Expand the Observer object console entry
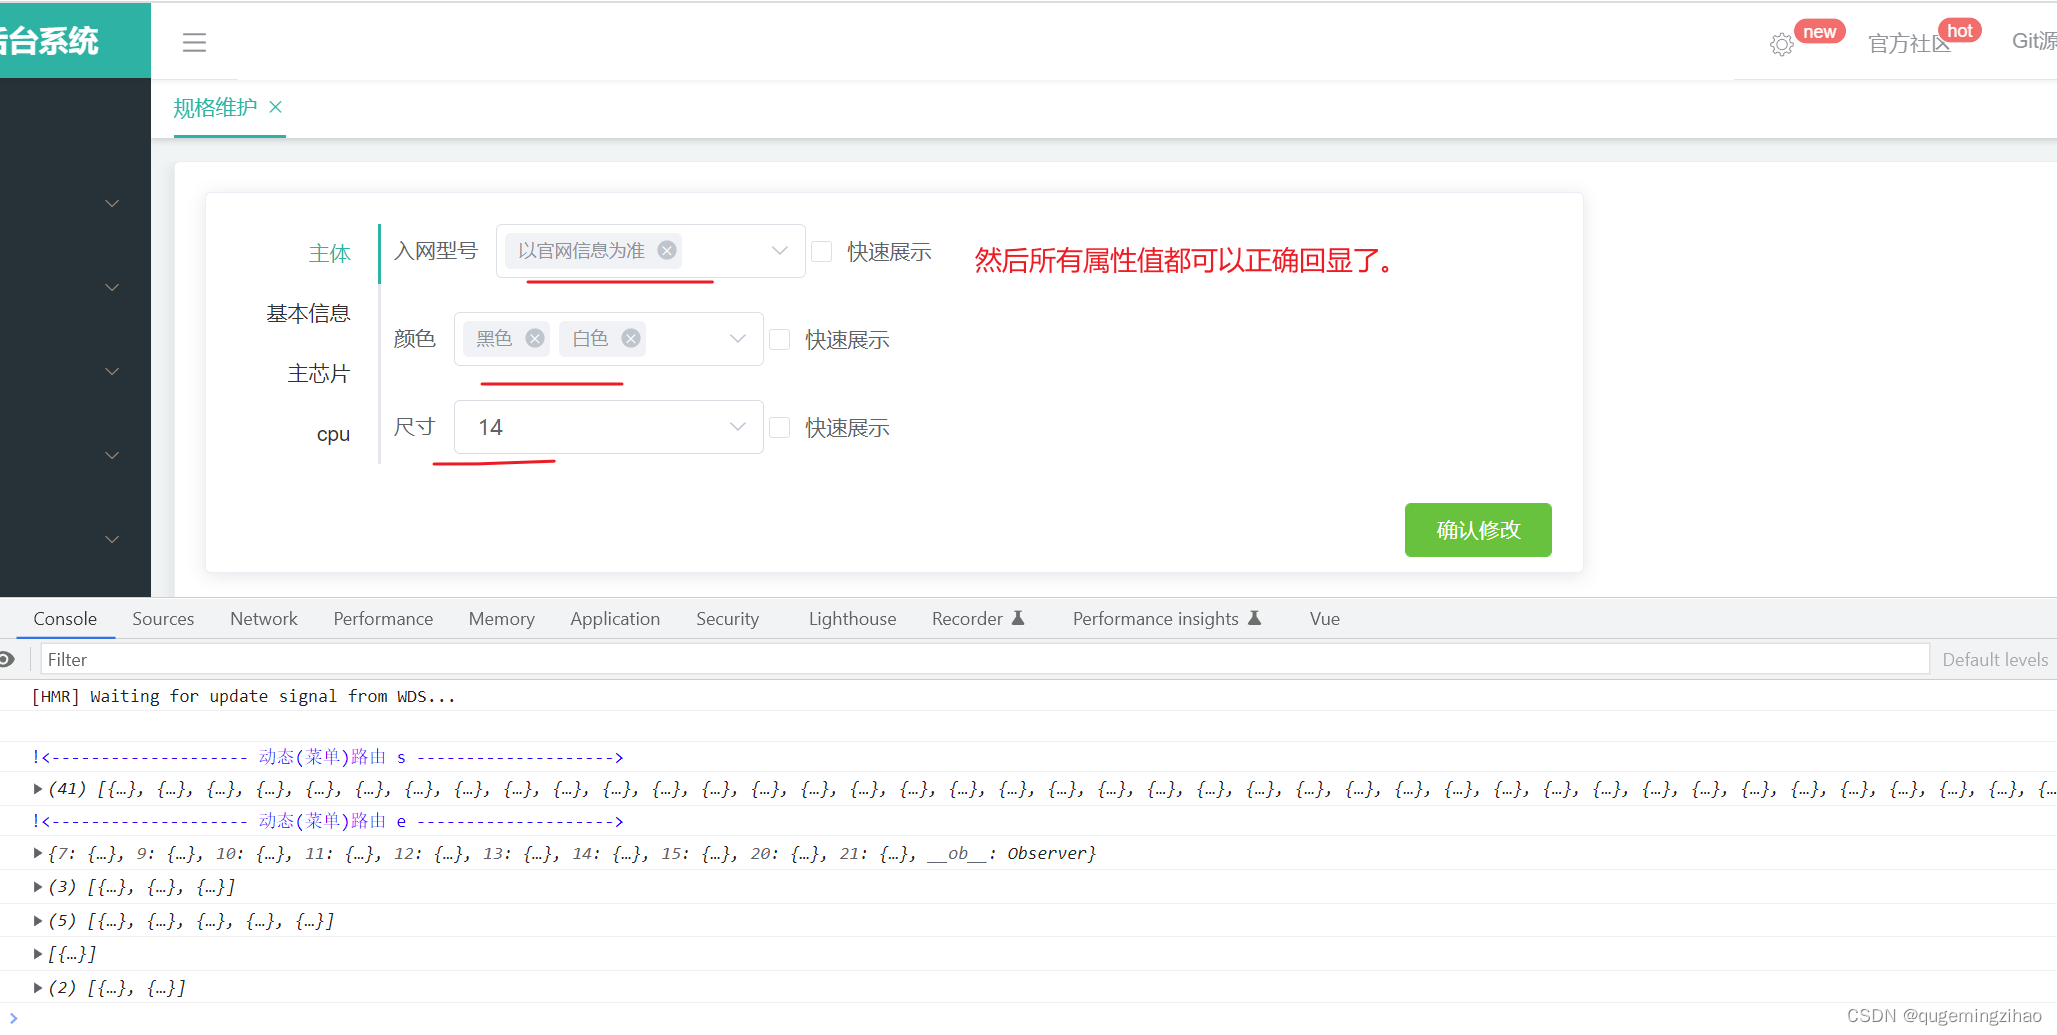 38,853
